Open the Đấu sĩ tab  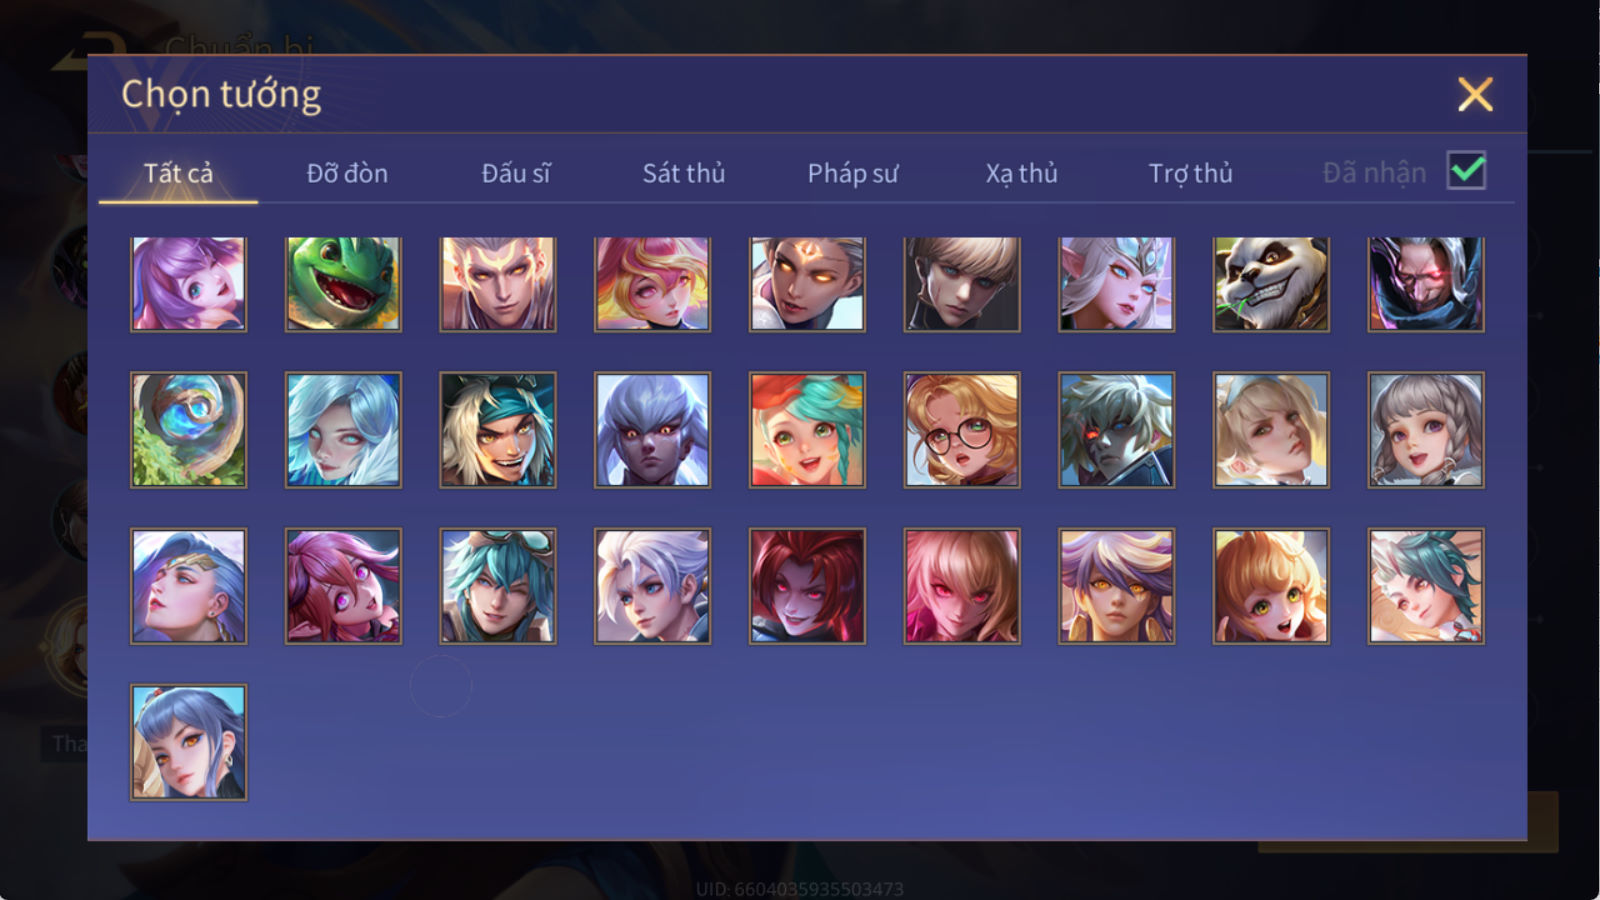[515, 173]
